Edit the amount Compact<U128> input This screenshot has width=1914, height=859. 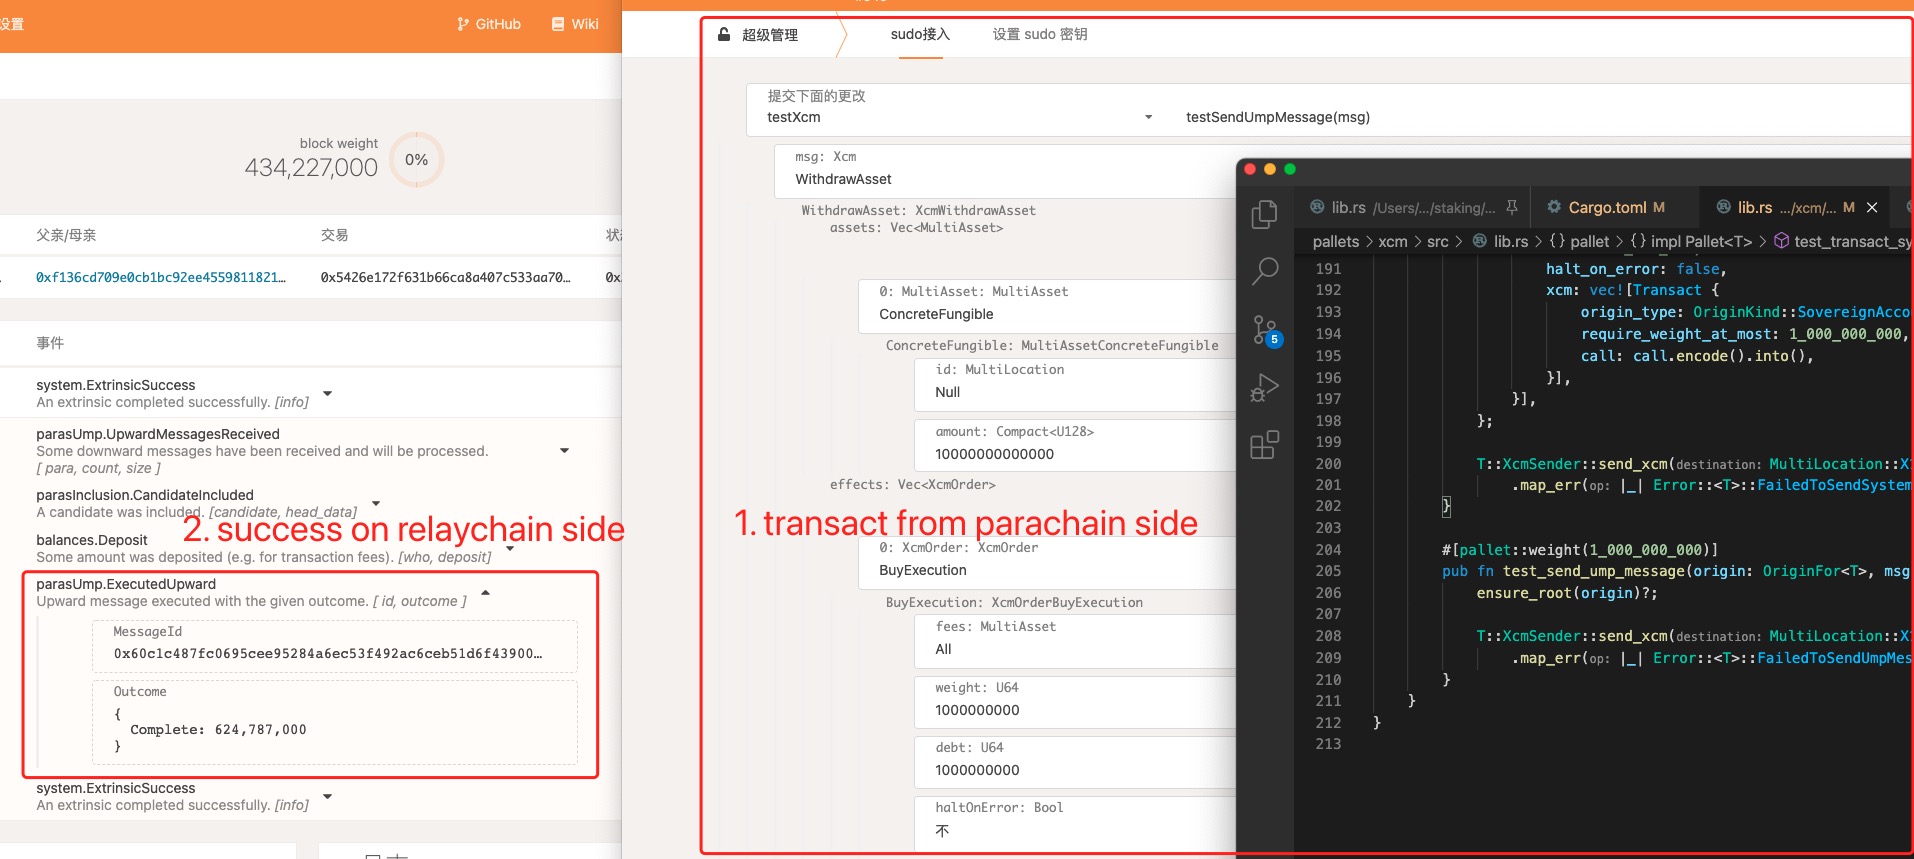click(x=1075, y=445)
